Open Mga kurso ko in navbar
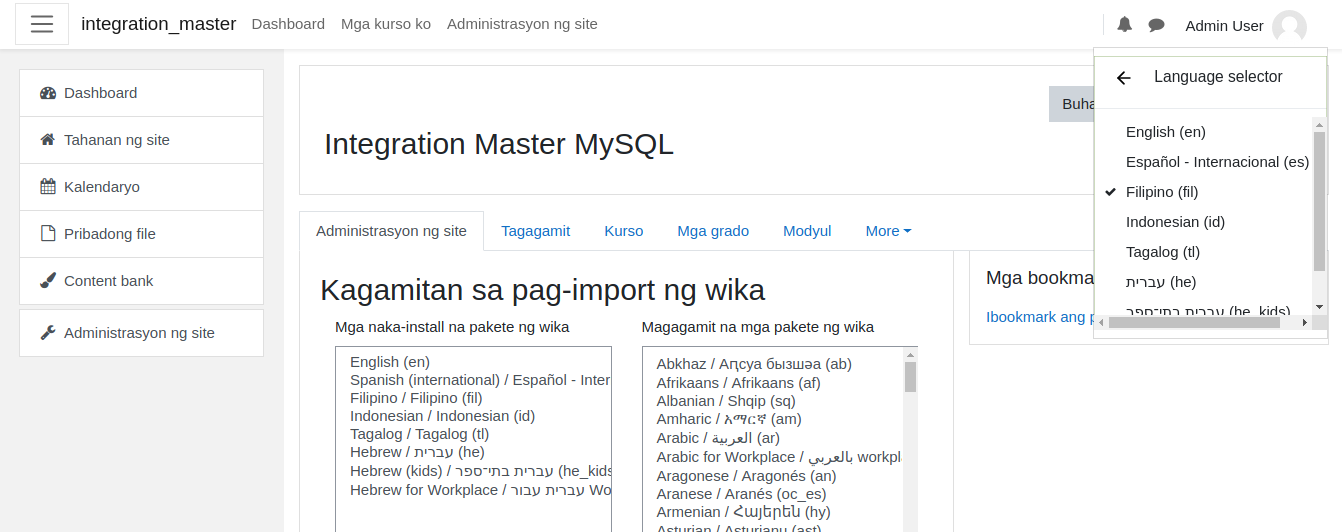This screenshot has width=1342, height=532. (386, 24)
